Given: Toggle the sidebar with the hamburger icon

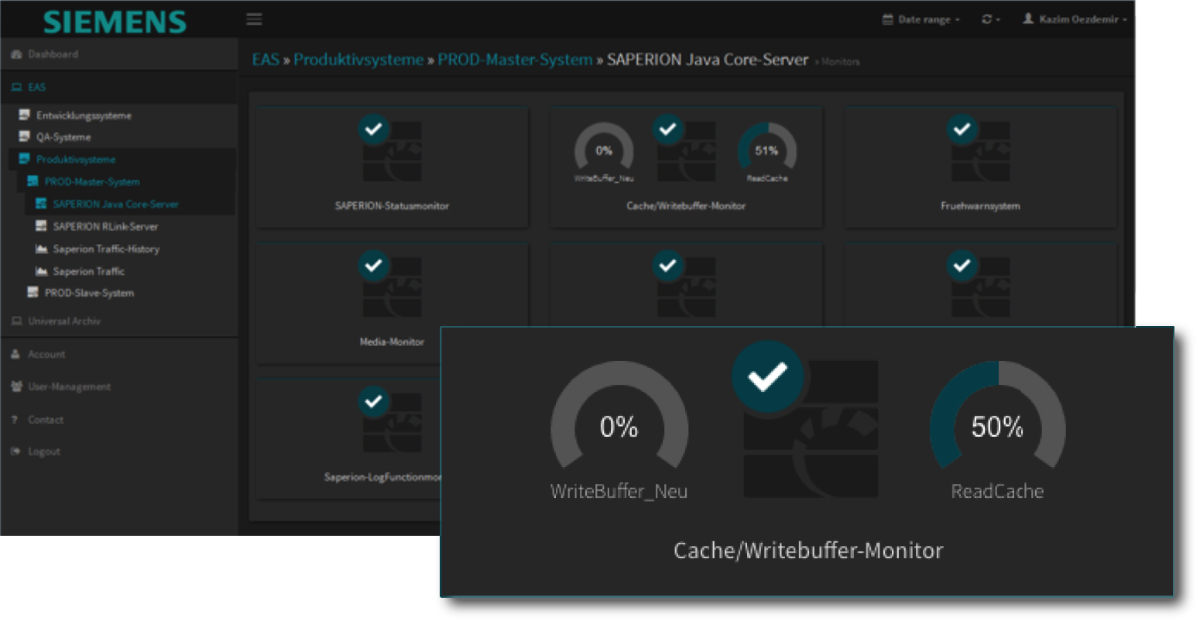Looking at the screenshot, I should 254,19.
